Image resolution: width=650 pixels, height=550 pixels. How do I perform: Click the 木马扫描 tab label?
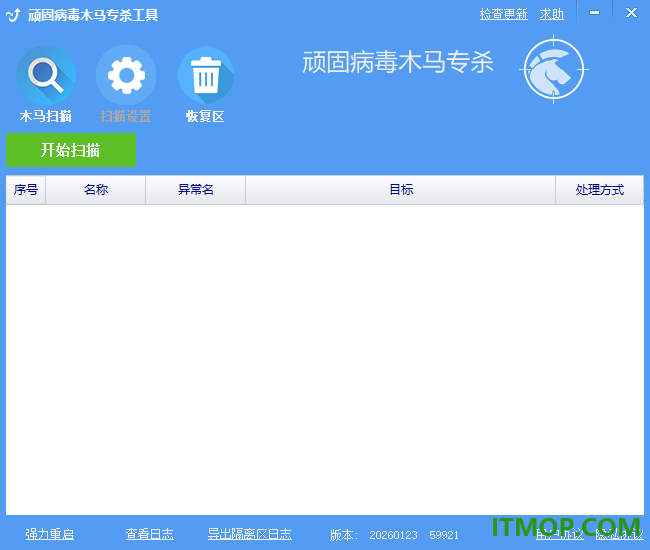click(x=46, y=116)
